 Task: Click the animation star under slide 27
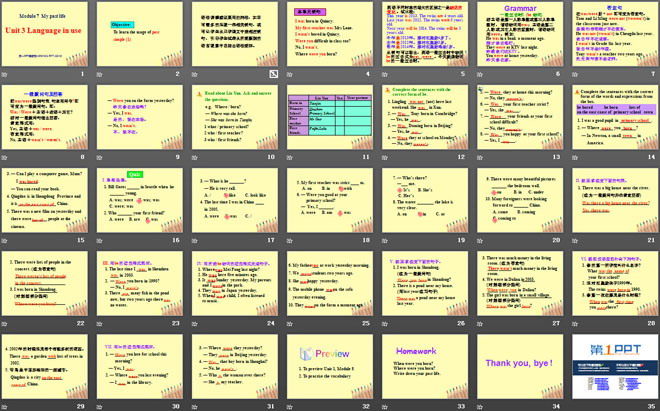coord(480,324)
